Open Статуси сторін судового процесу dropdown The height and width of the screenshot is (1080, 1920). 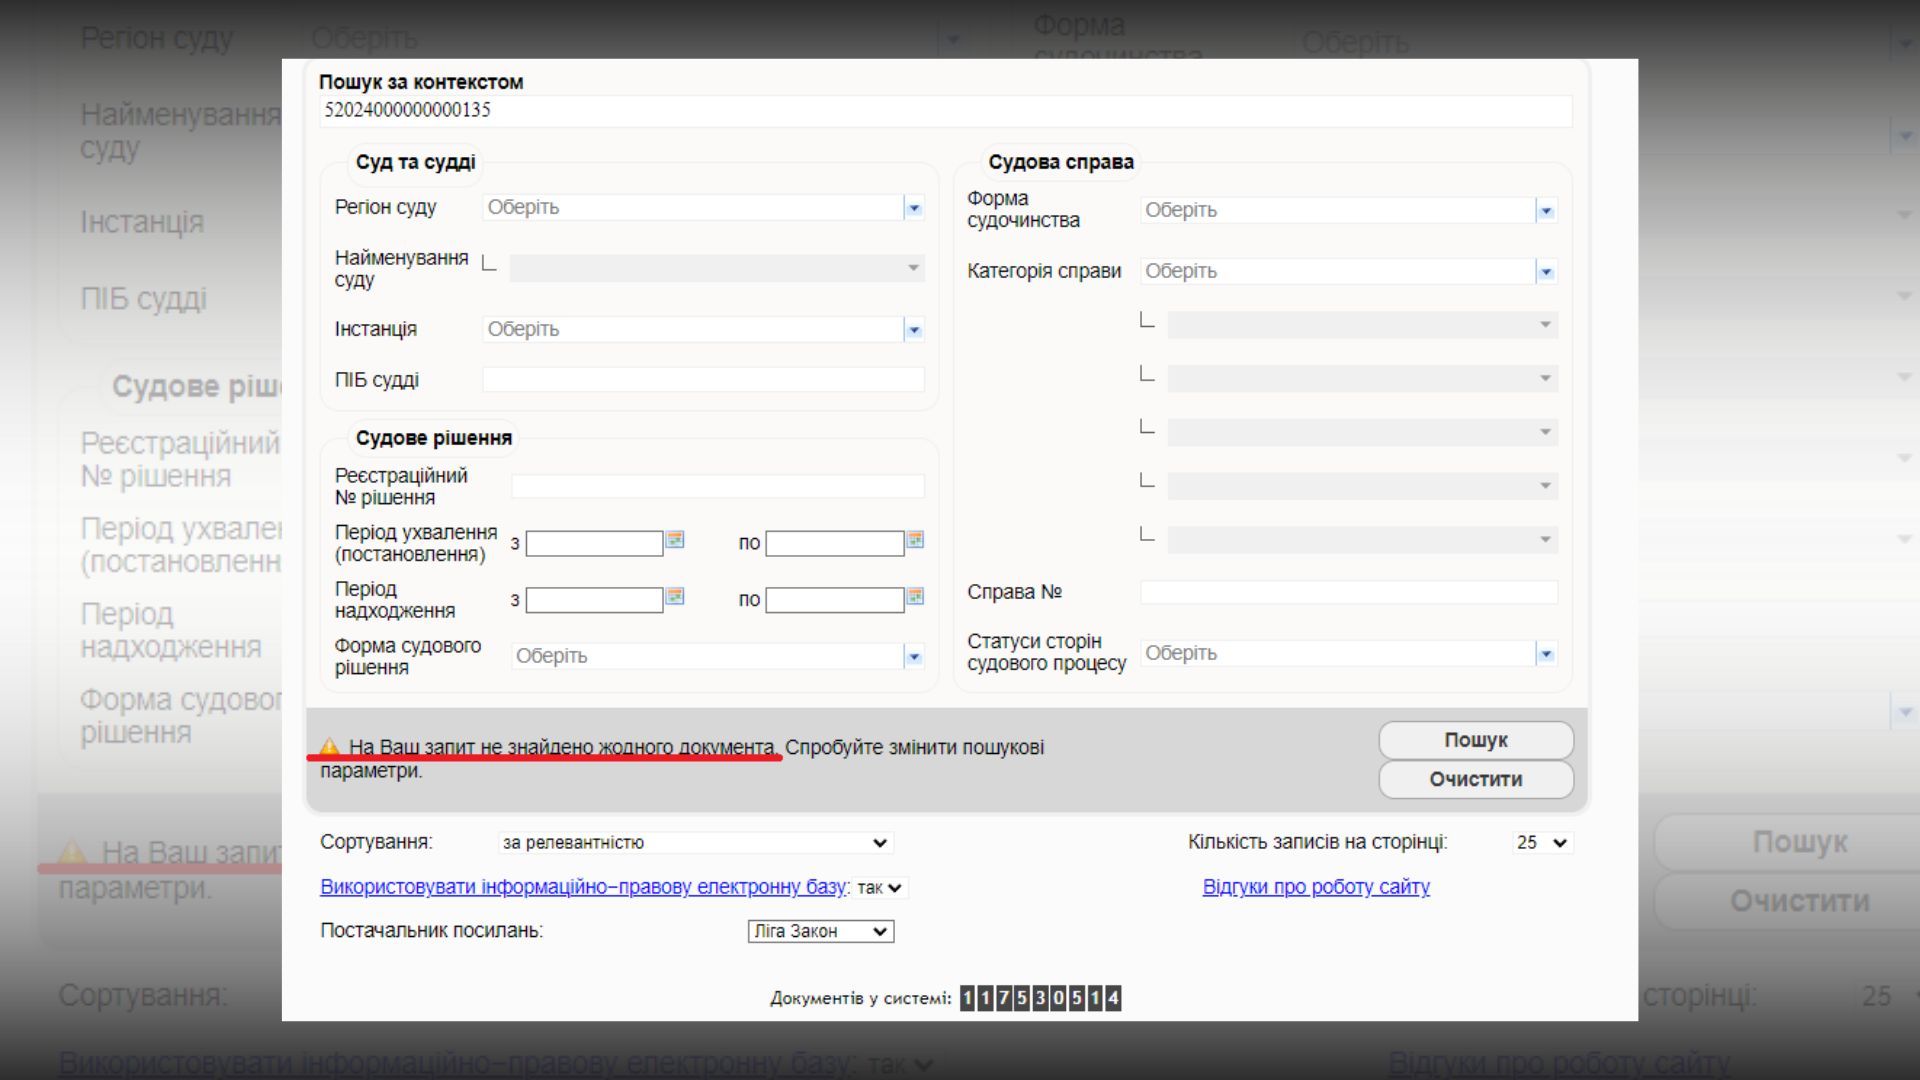click(x=1546, y=654)
